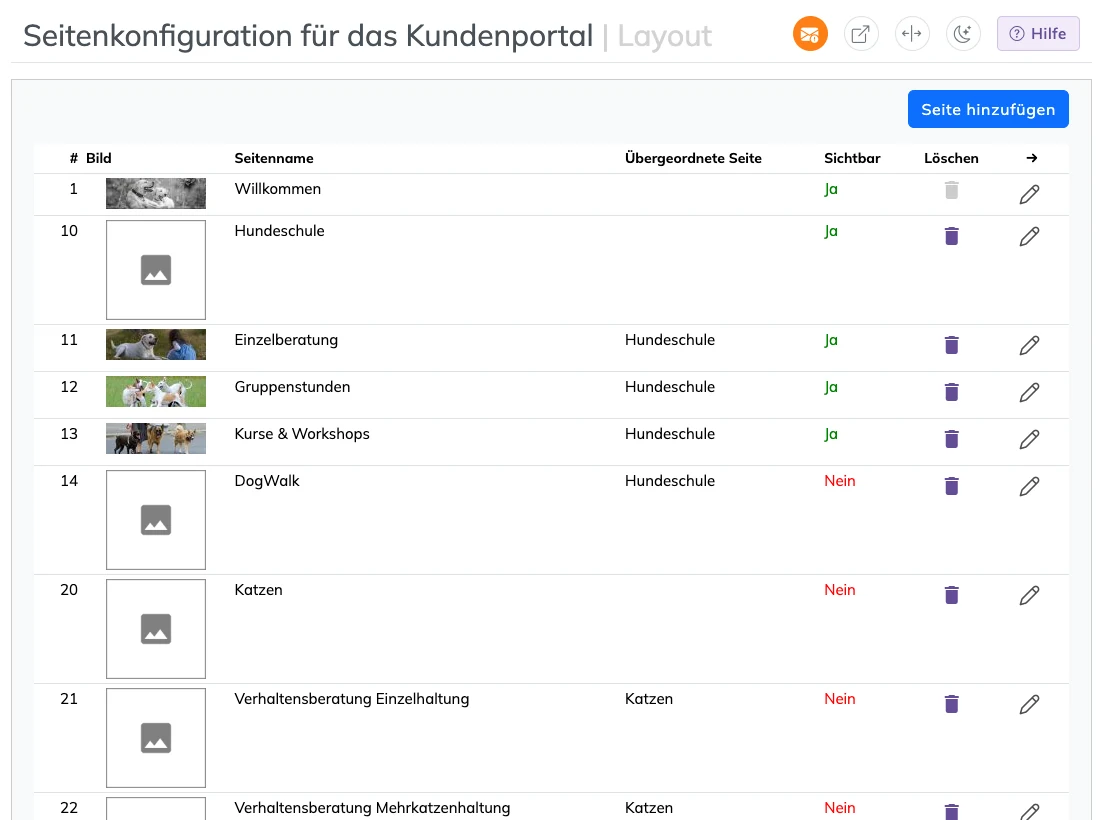Delete Verhaltensberatung Einzelhaltung page
1104x820 pixels.
pyautogui.click(x=951, y=705)
